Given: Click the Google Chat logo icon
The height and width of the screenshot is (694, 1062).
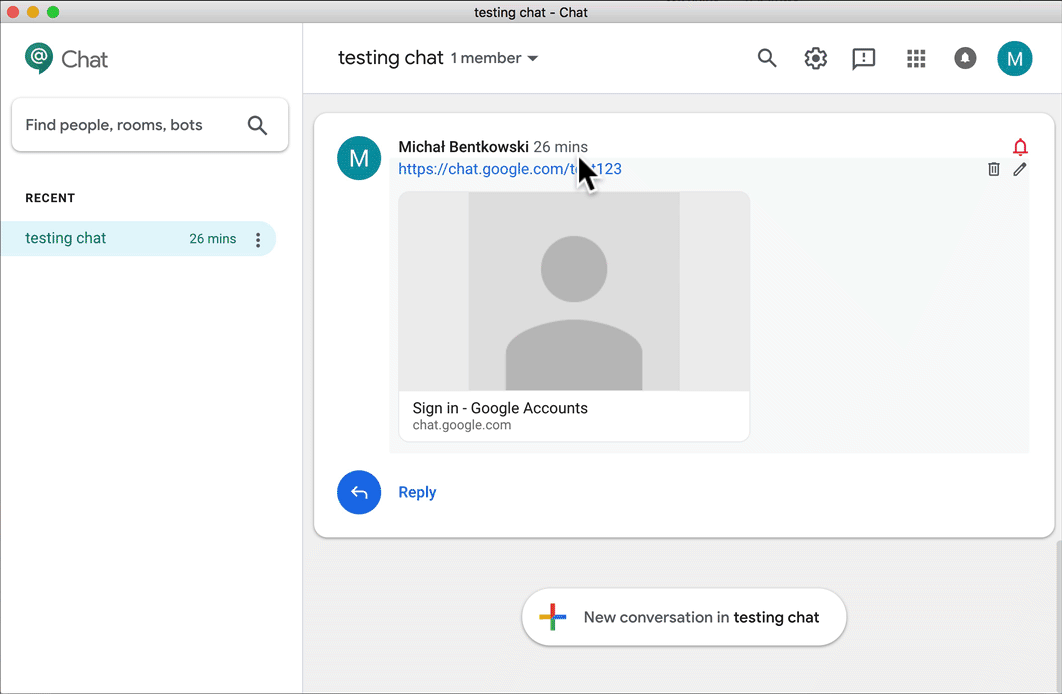Looking at the screenshot, I should click(x=39, y=58).
